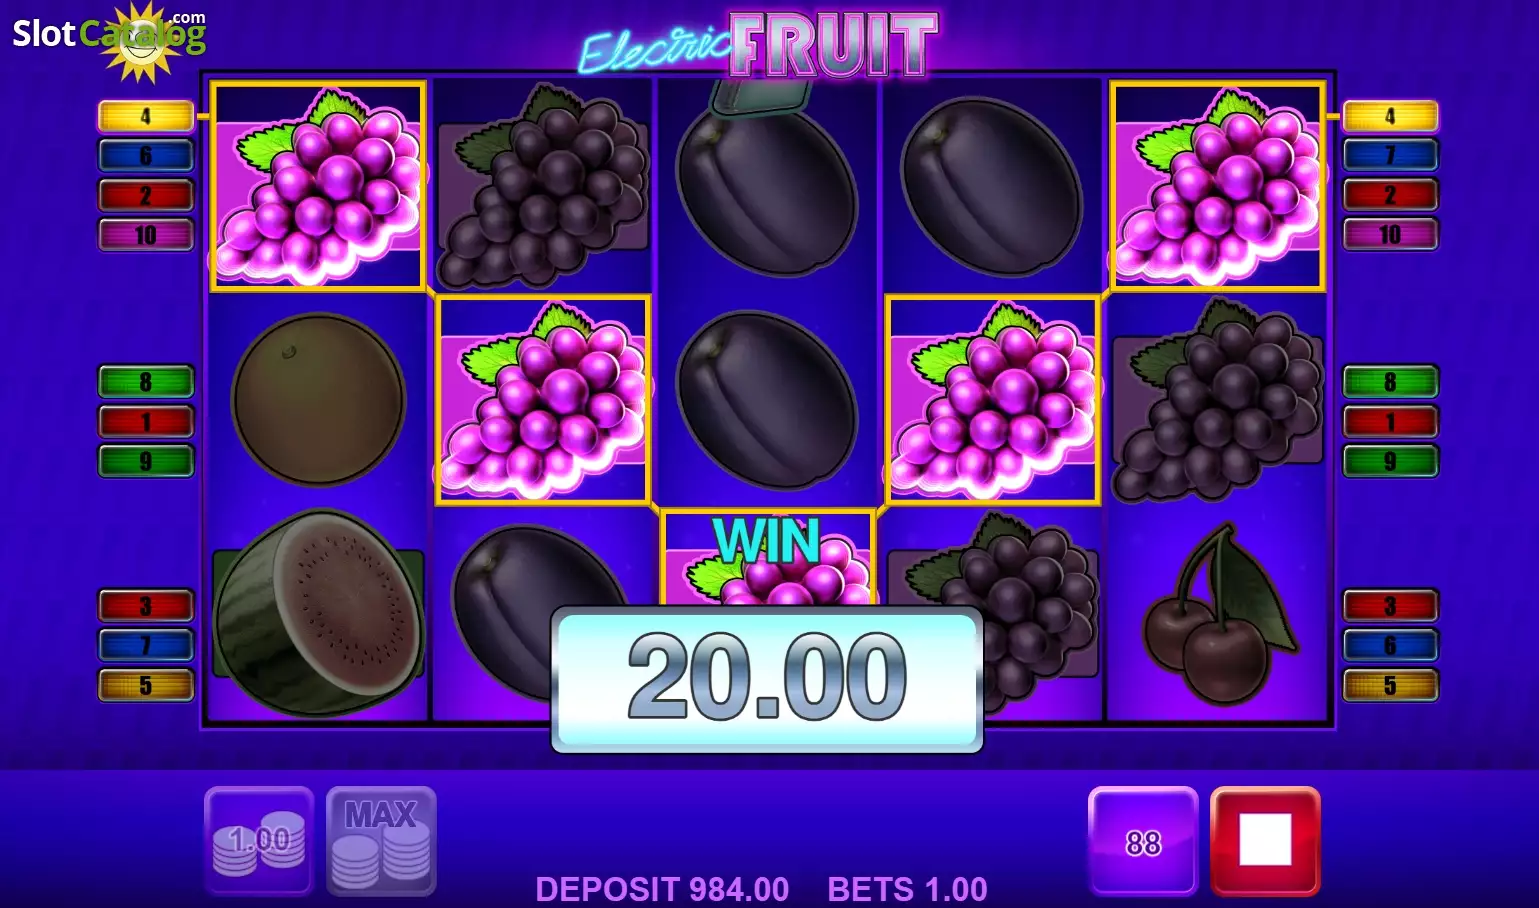Viewport: 1539px width, 908px height.
Task: Open the 1.00 coin bet selector
Action: click(259, 840)
